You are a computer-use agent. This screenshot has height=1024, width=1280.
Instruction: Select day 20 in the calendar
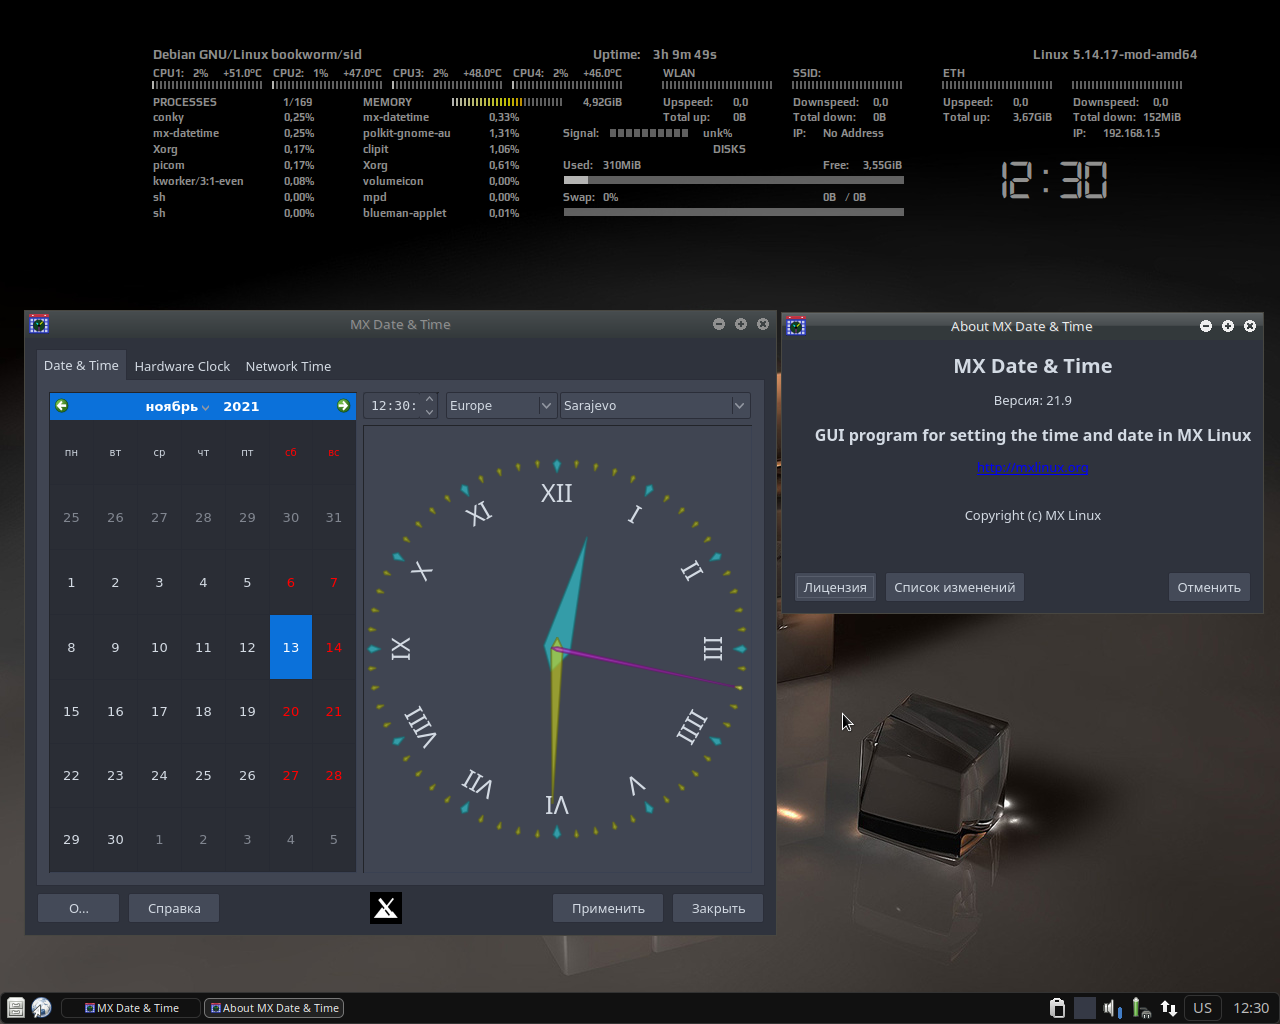(x=291, y=711)
